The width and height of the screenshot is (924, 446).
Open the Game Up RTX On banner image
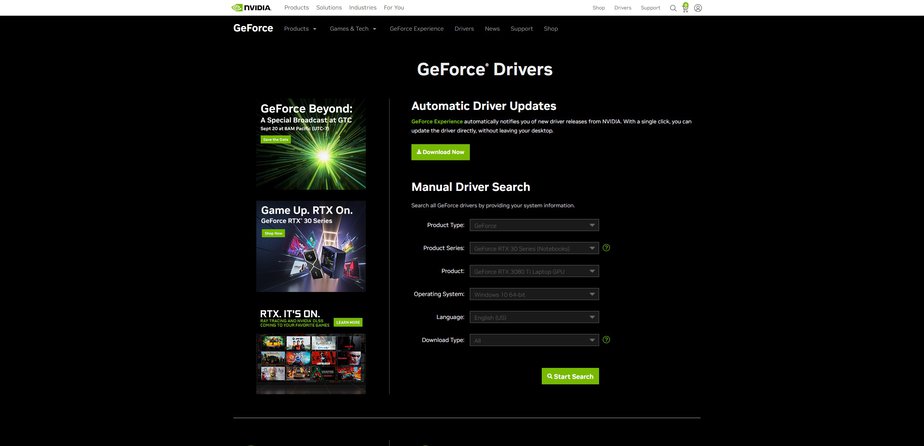(311, 246)
